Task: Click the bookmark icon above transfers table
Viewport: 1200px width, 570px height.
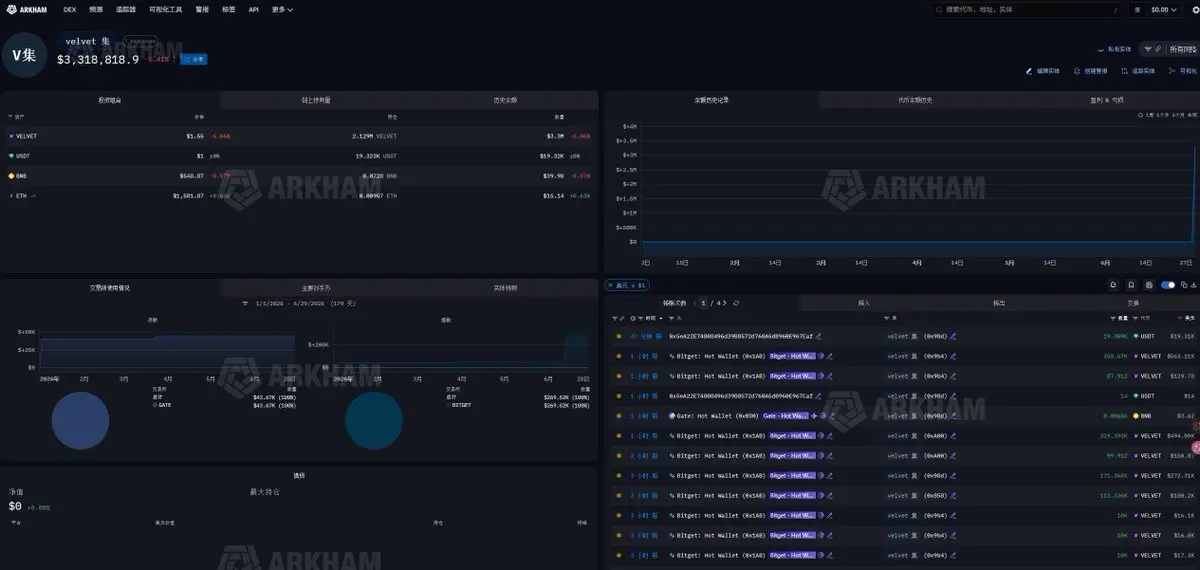Action: 1131,285
